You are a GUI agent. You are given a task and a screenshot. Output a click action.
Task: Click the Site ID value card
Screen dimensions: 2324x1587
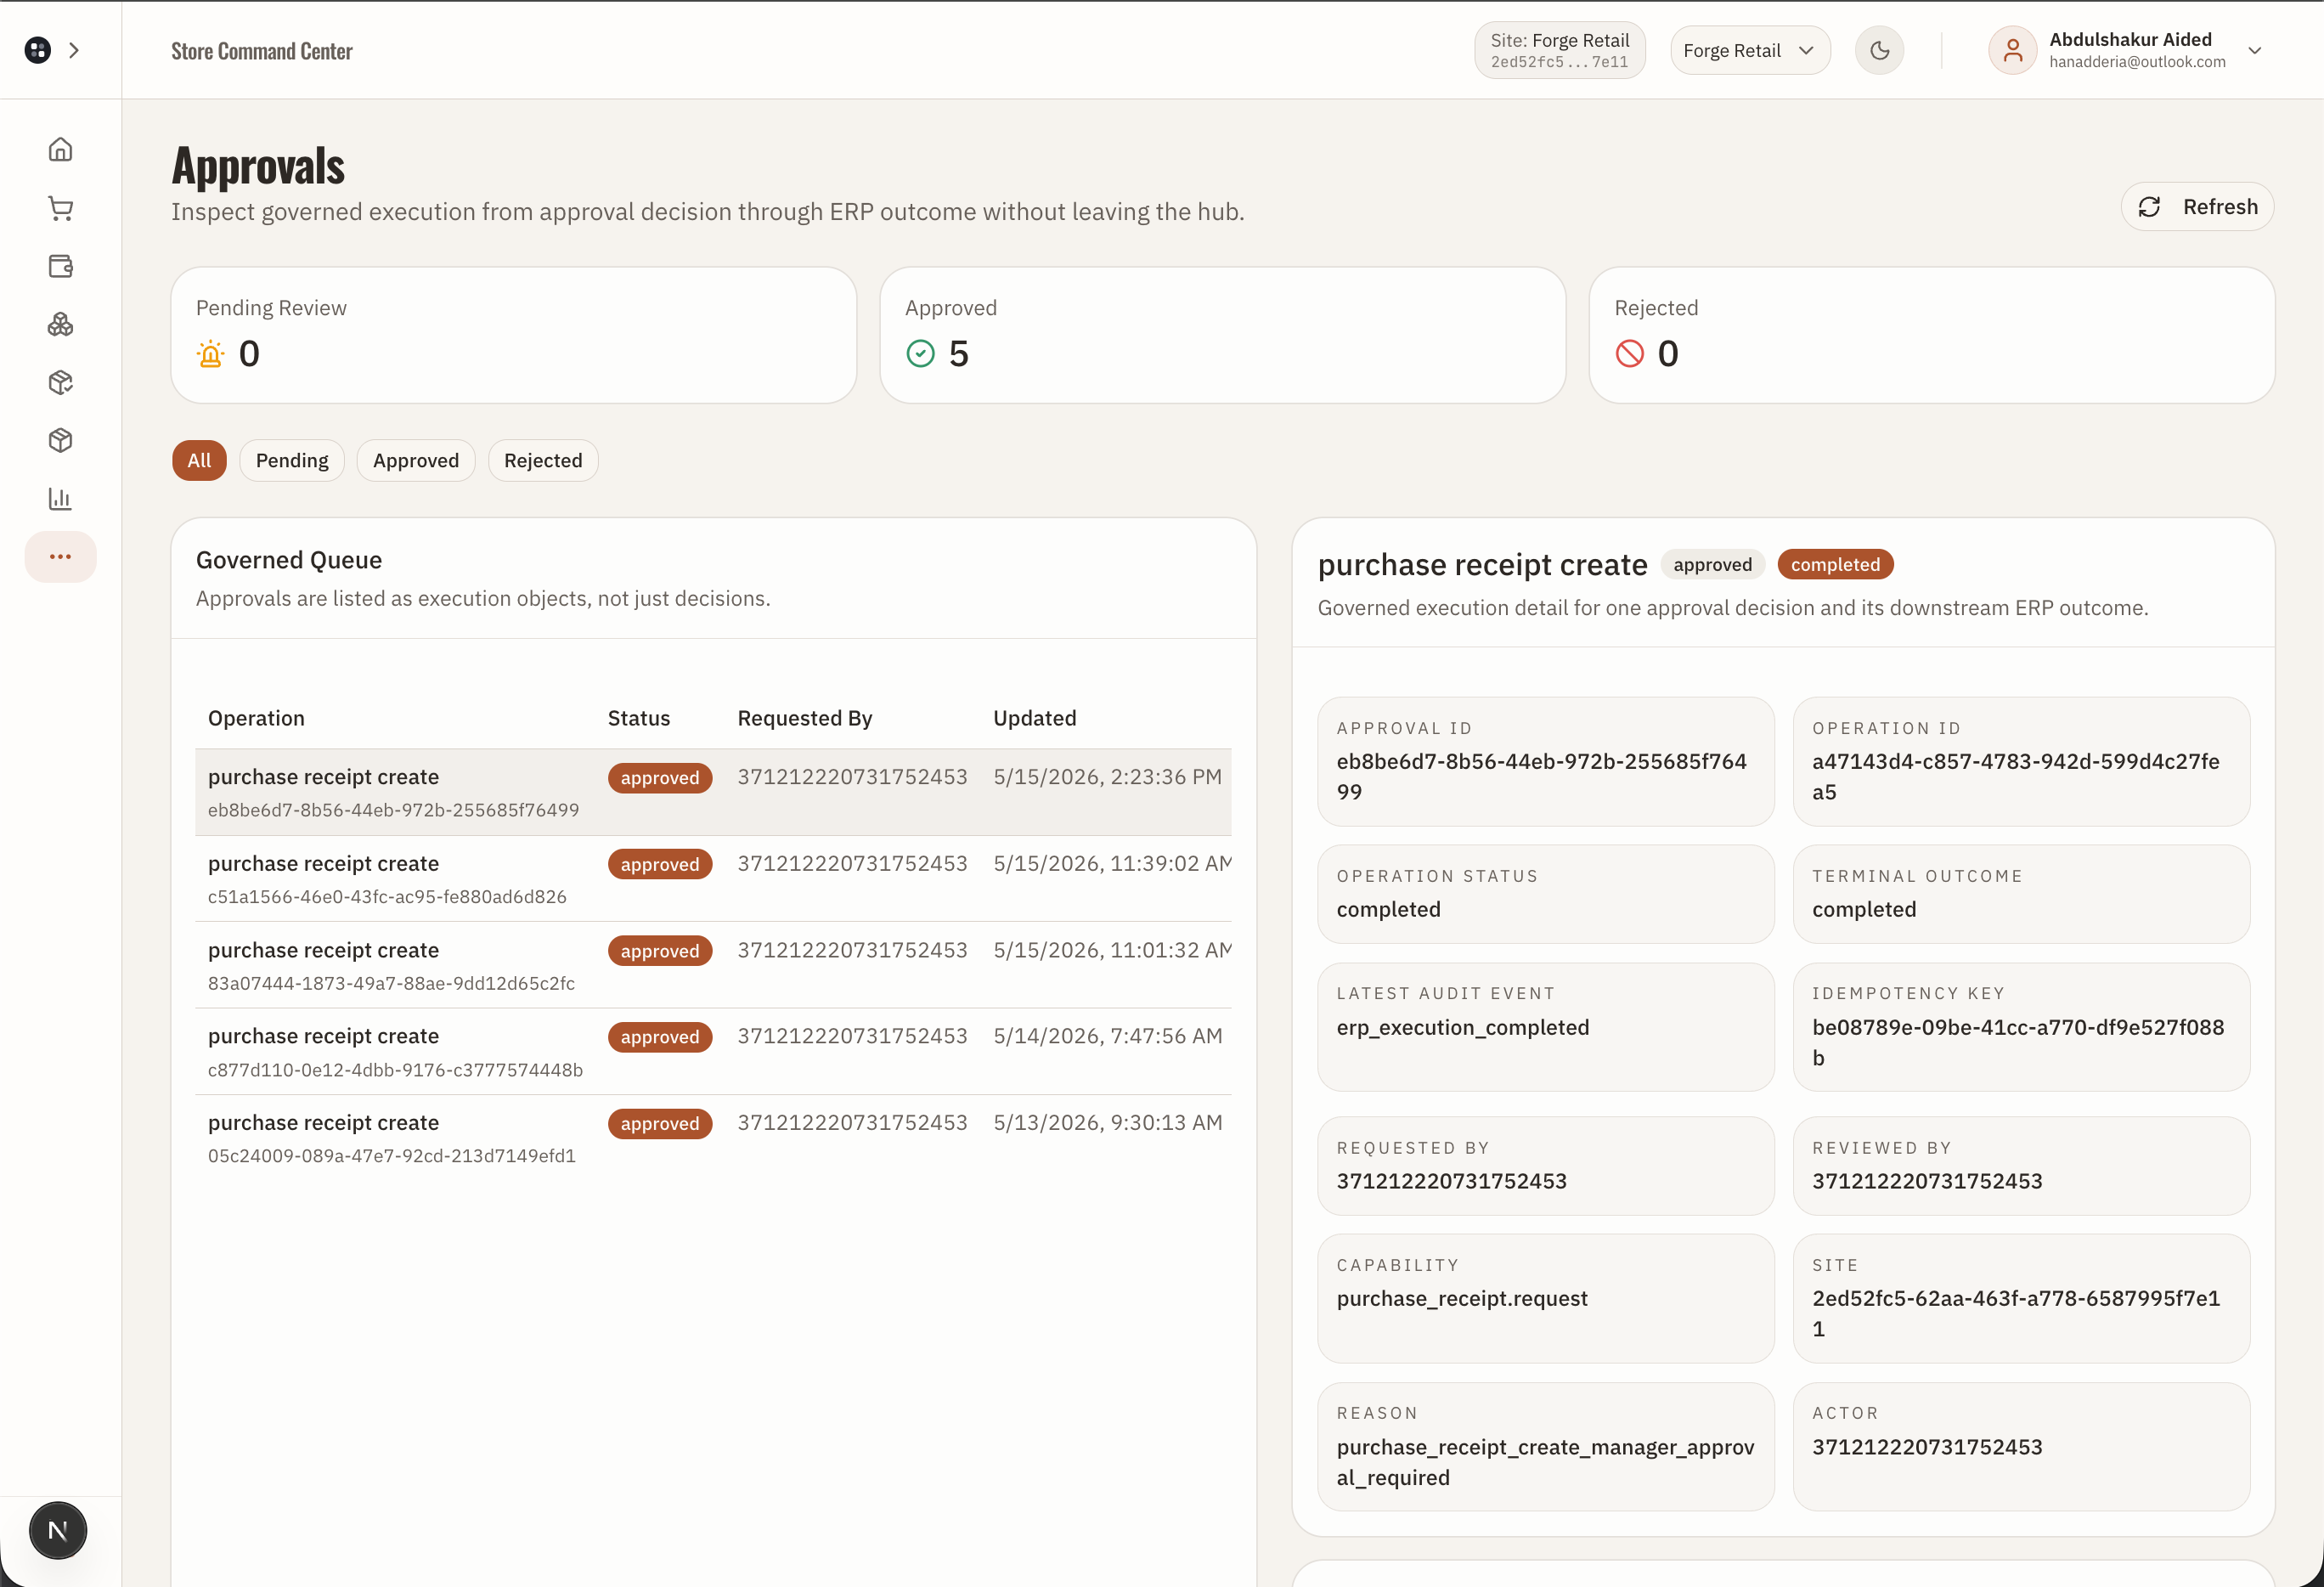point(2021,1298)
